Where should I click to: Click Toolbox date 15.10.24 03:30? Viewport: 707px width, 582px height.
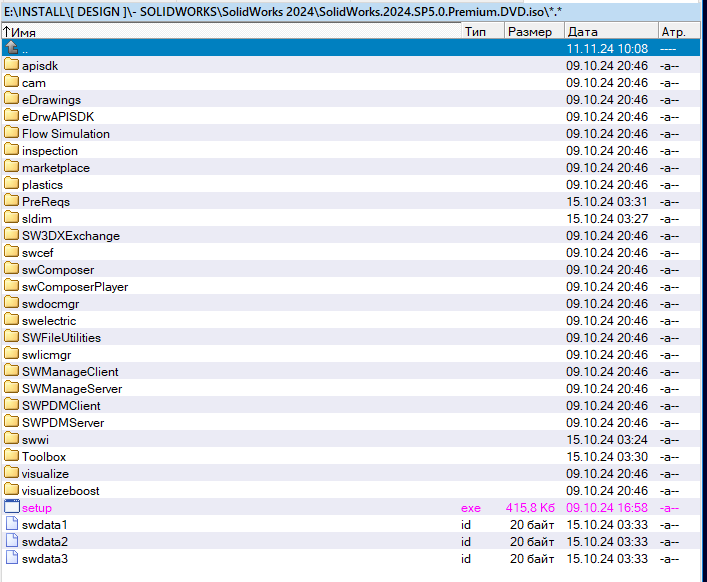click(607, 457)
